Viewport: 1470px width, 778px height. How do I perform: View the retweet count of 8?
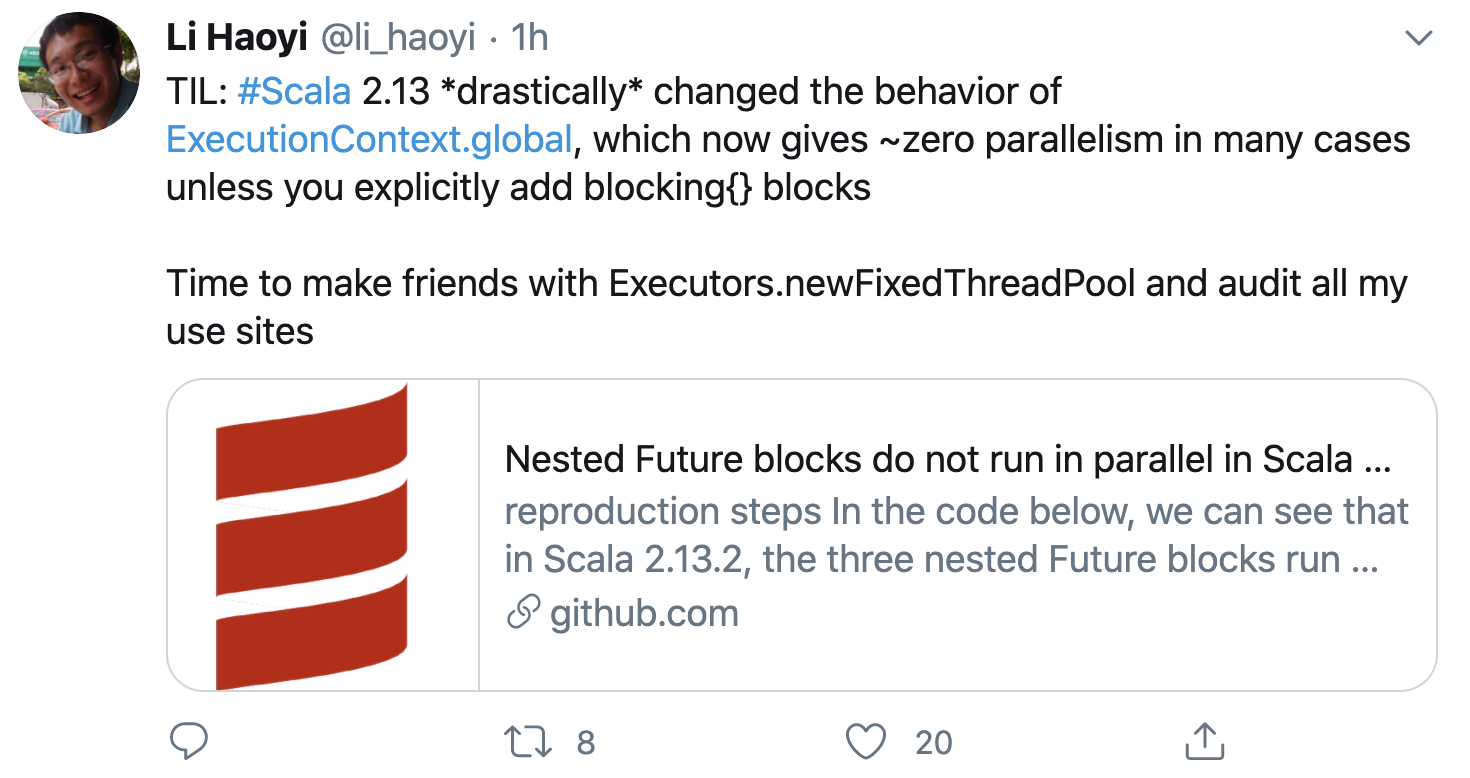pos(586,742)
